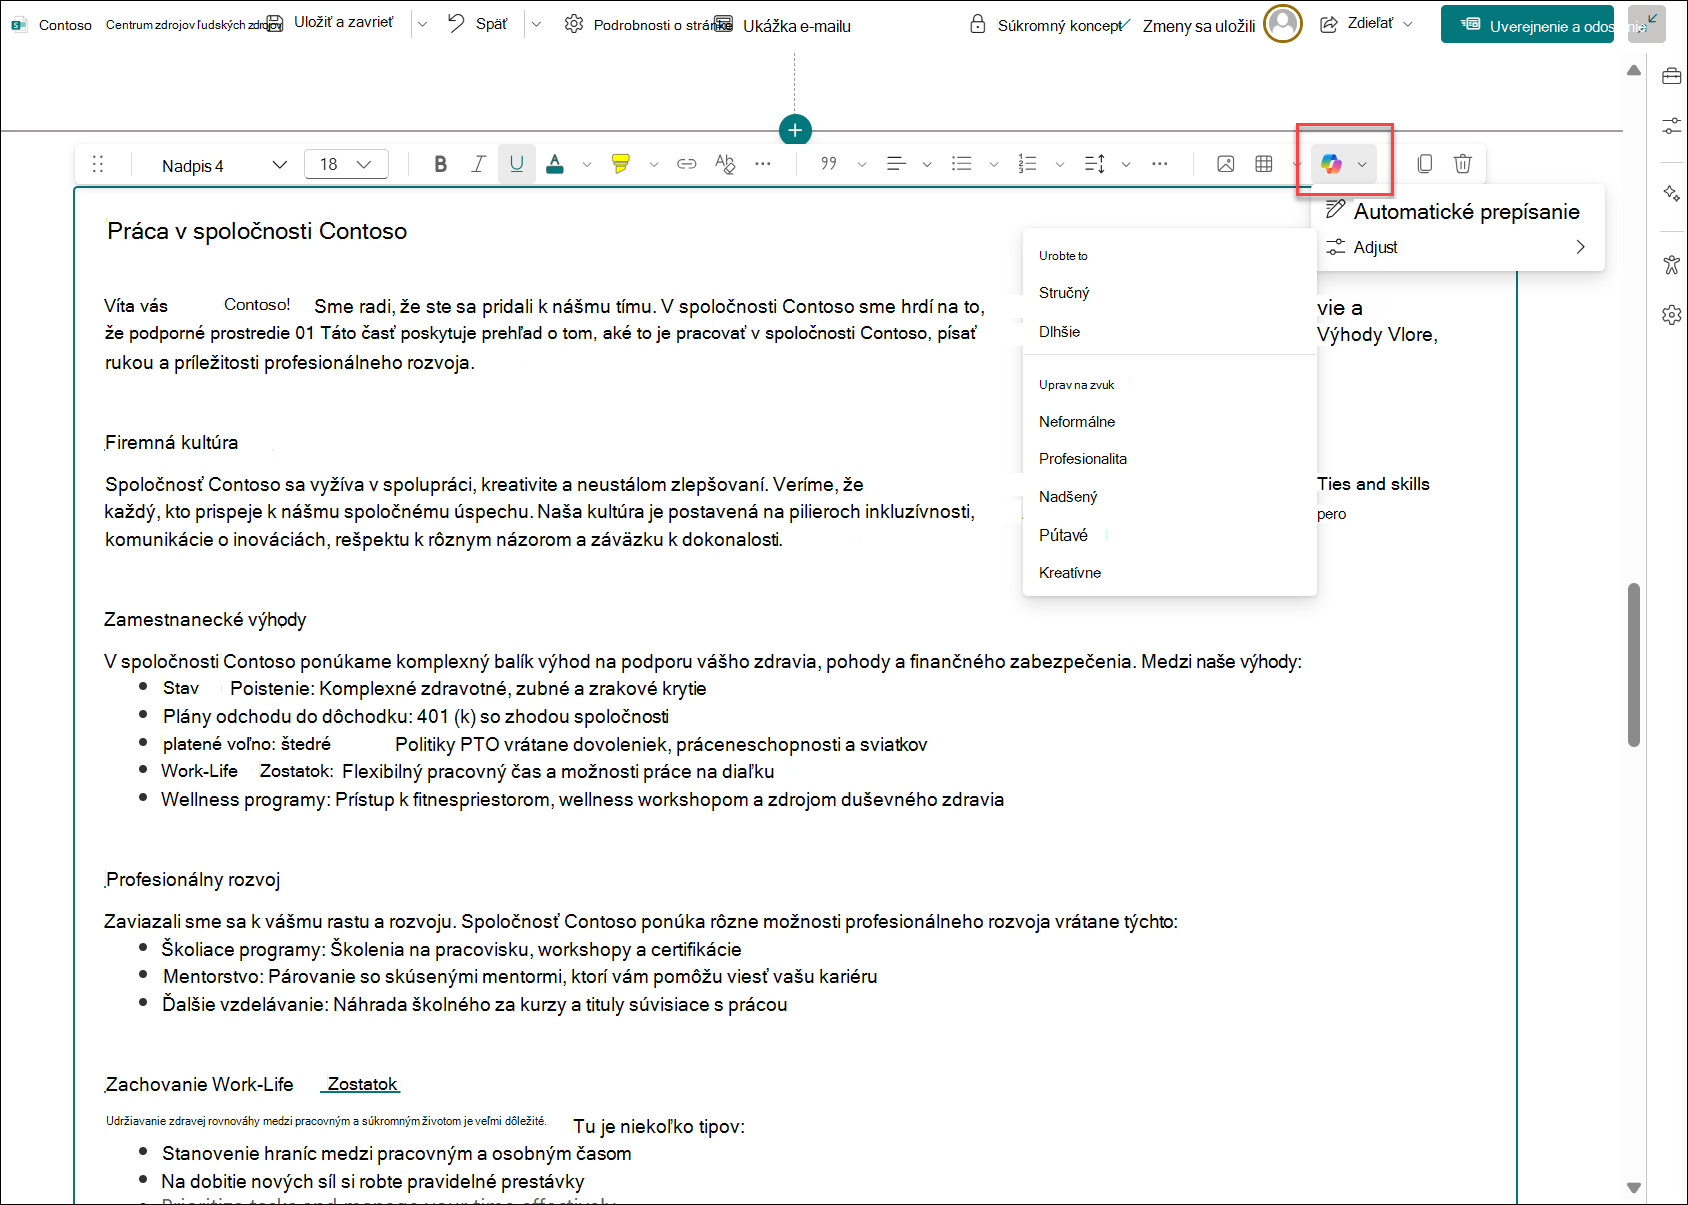The image size is (1688, 1205).
Task: Open the gear icon in the right sidebar
Action: click(1672, 315)
